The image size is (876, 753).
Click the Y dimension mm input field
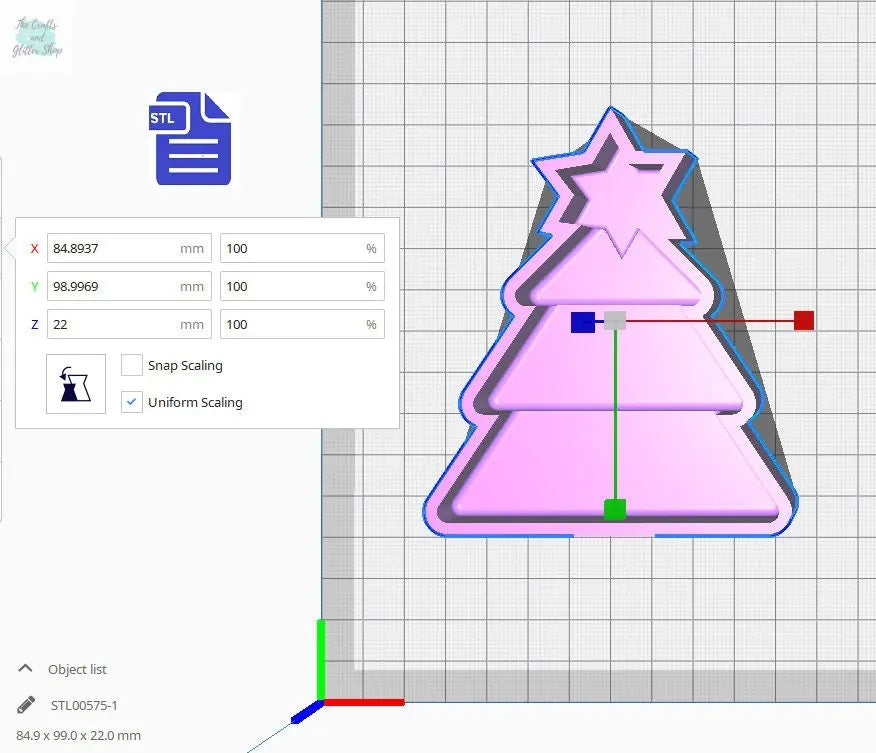(x=112, y=287)
